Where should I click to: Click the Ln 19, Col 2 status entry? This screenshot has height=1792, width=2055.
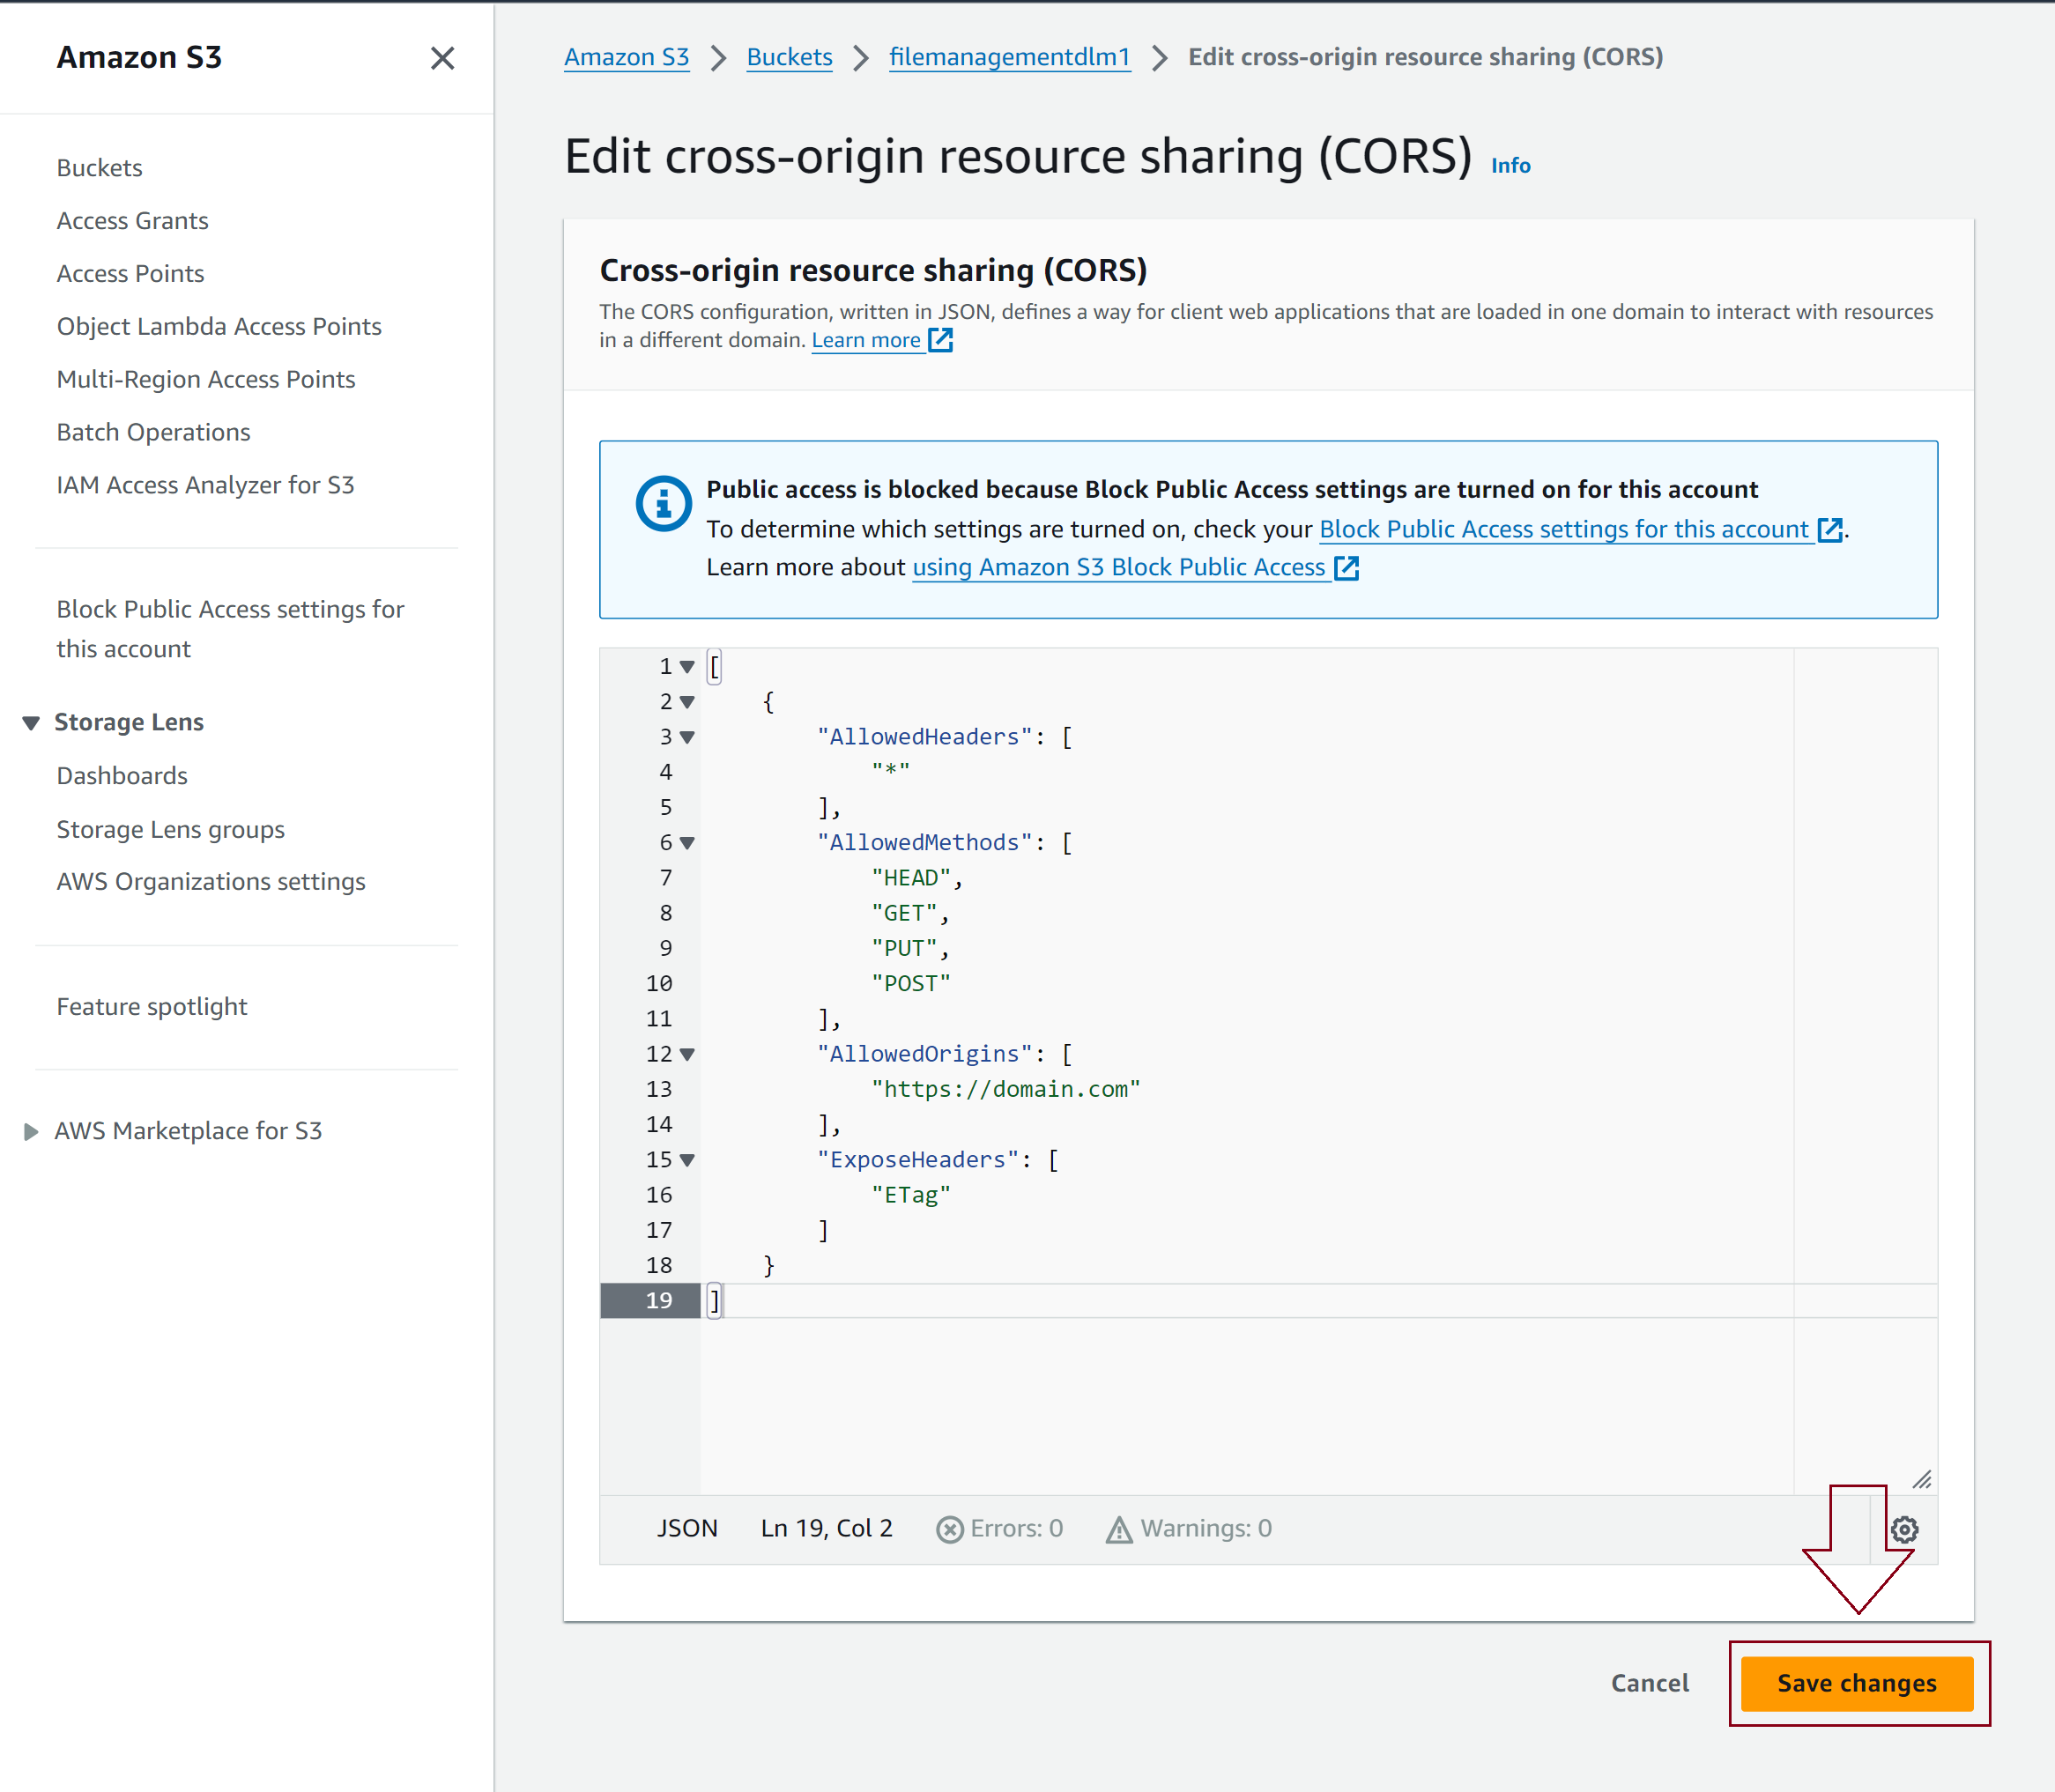pyautogui.click(x=826, y=1529)
